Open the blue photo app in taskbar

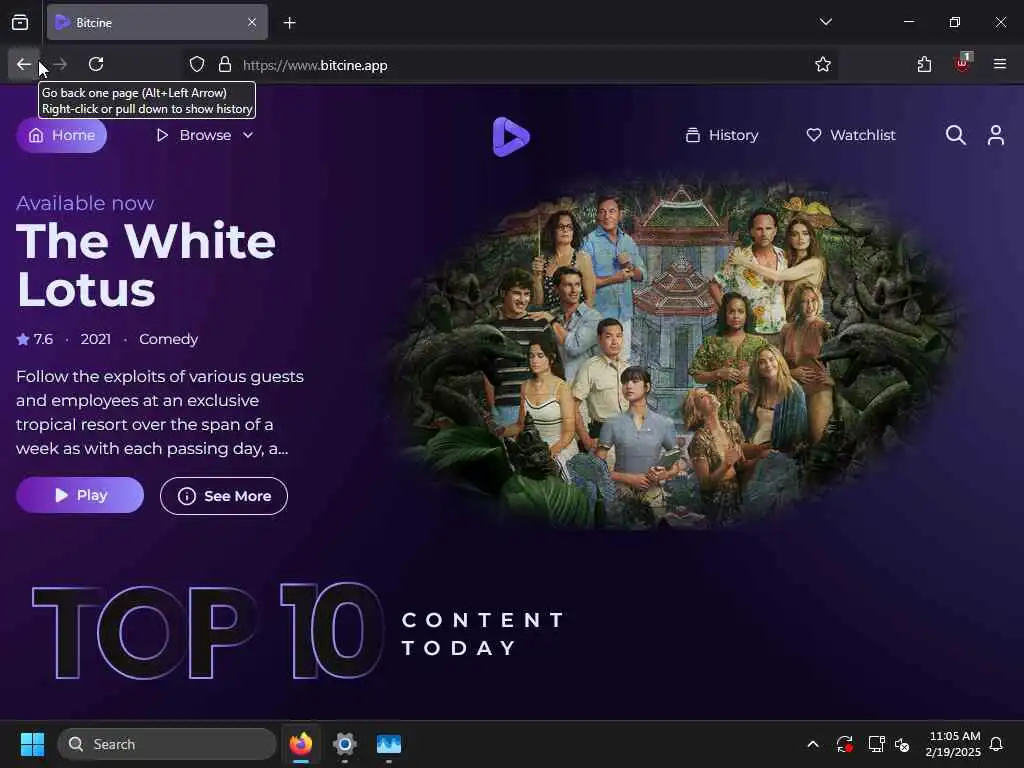click(389, 744)
